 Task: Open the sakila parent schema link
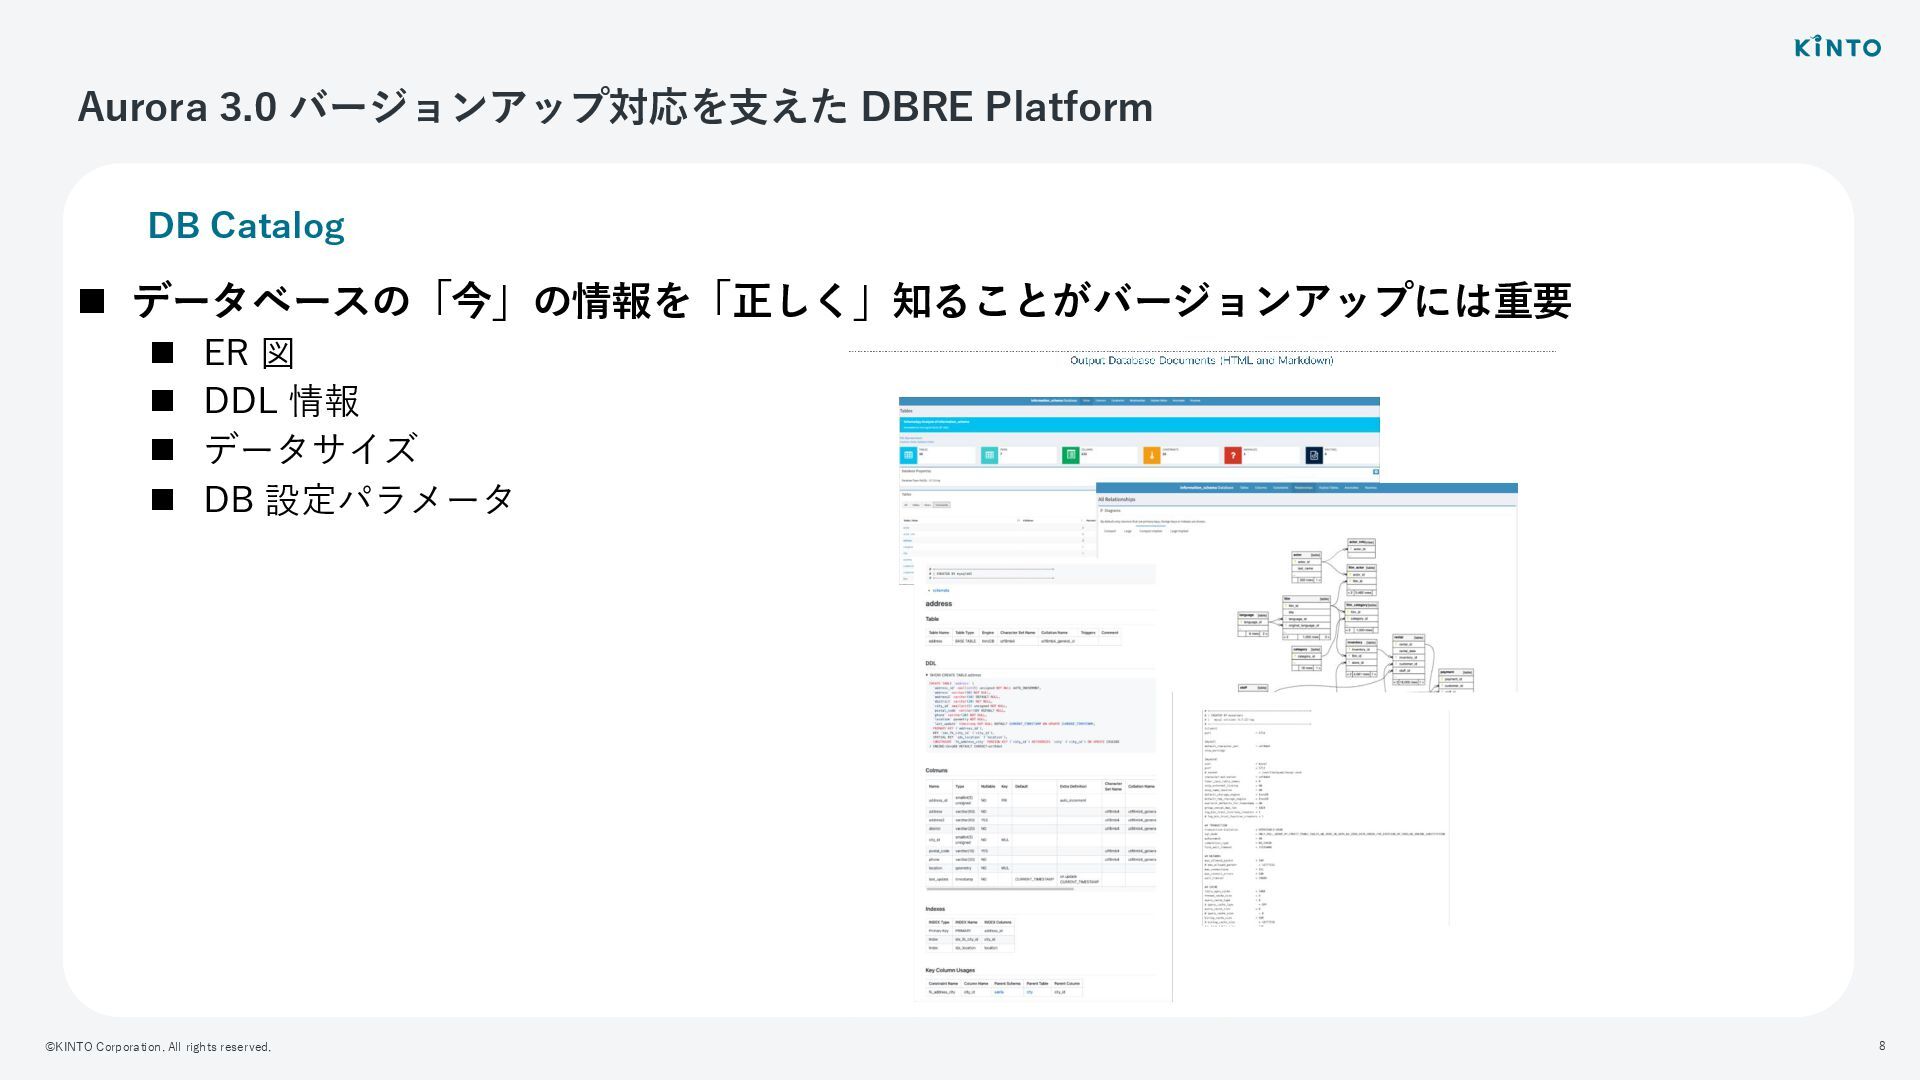click(998, 992)
